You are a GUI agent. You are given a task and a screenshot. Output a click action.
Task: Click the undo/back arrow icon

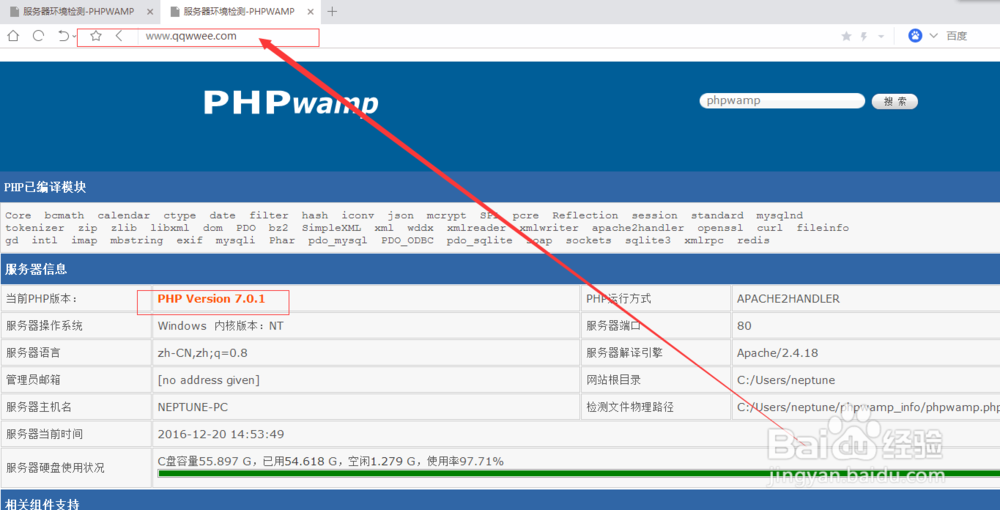[63, 36]
